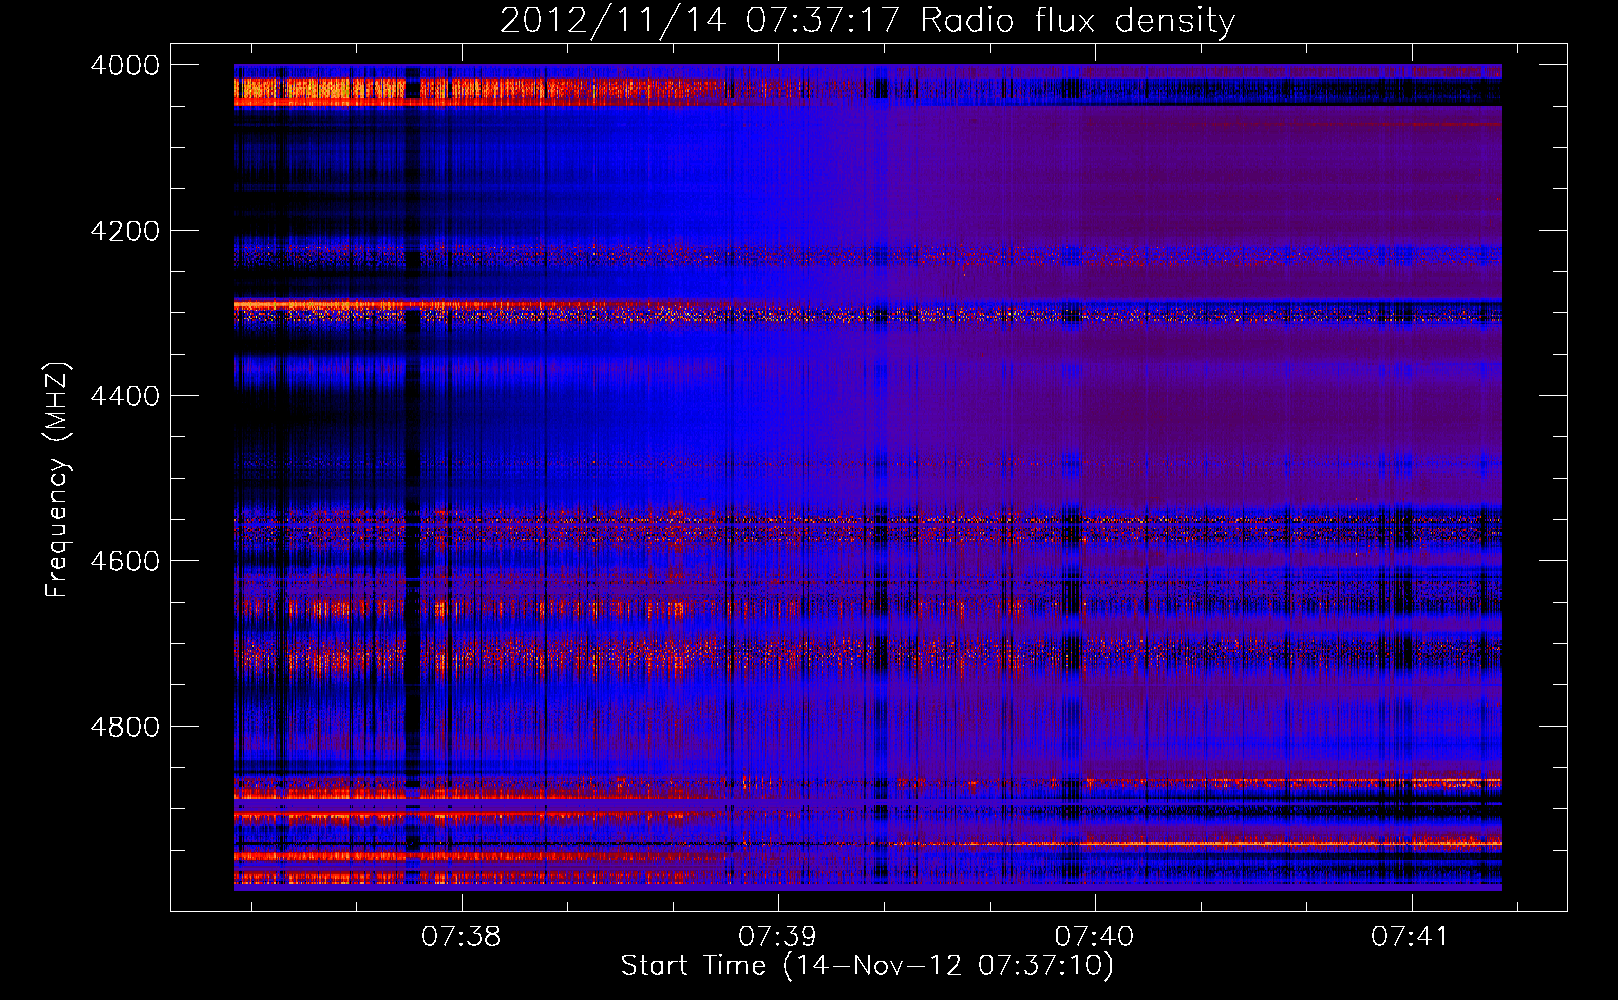Click the 07:41 time tick label
Viewport: 1618px width, 1000px height.
pos(1411,936)
